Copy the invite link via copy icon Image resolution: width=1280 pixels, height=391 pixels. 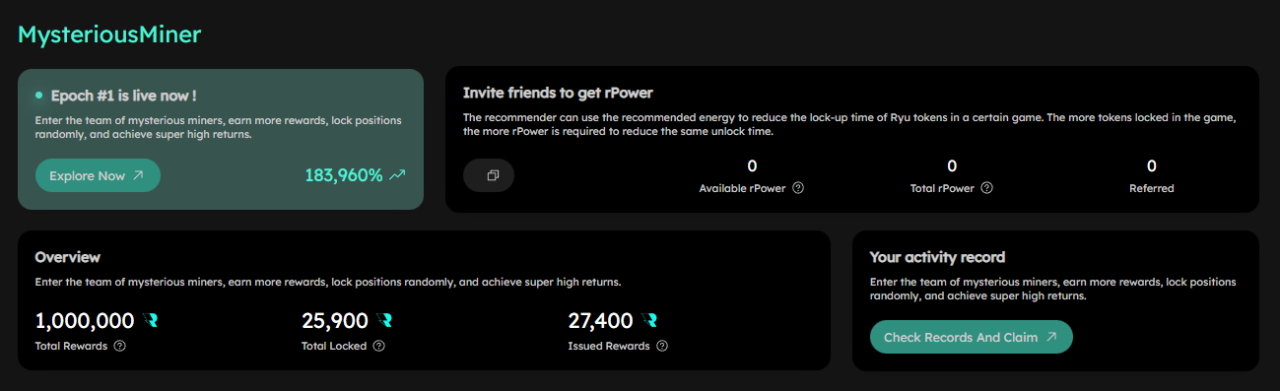(x=489, y=175)
